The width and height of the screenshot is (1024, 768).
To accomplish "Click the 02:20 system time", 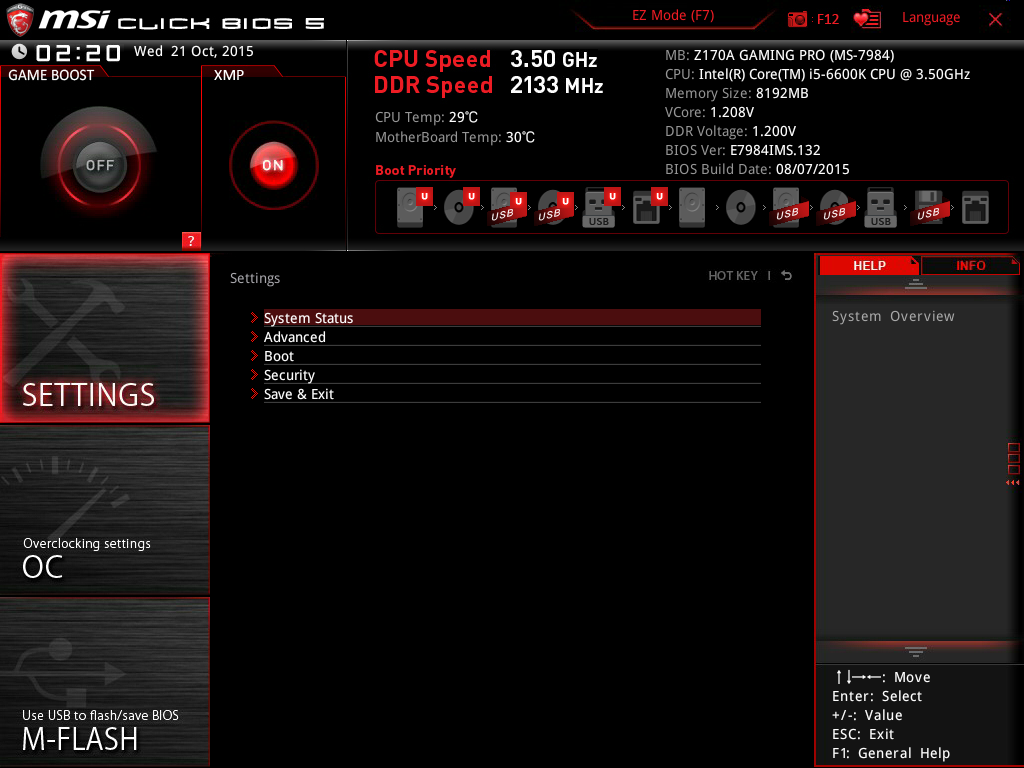I will 78,52.
